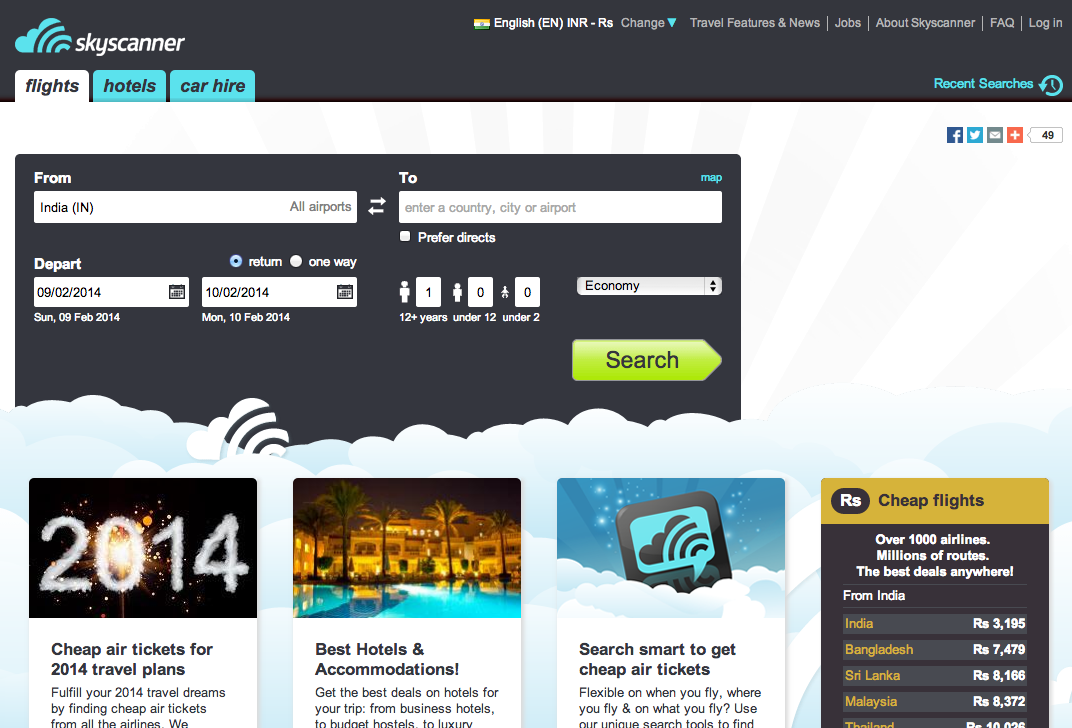The image size is (1072, 728).
Task: Open the depart date calendar icon
Action: click(x=177, y=292)
